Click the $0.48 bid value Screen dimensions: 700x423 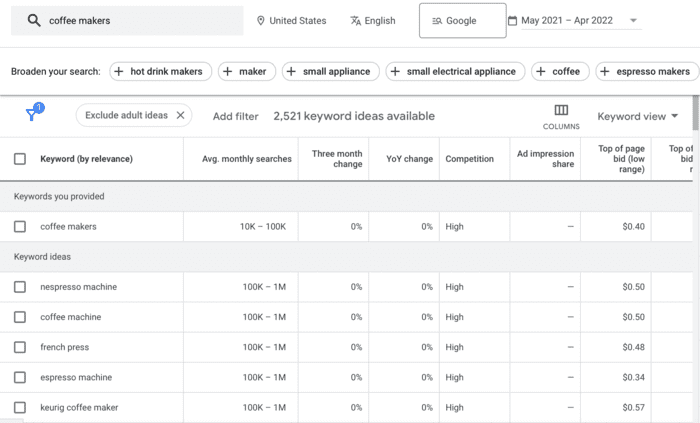point(633,347)
